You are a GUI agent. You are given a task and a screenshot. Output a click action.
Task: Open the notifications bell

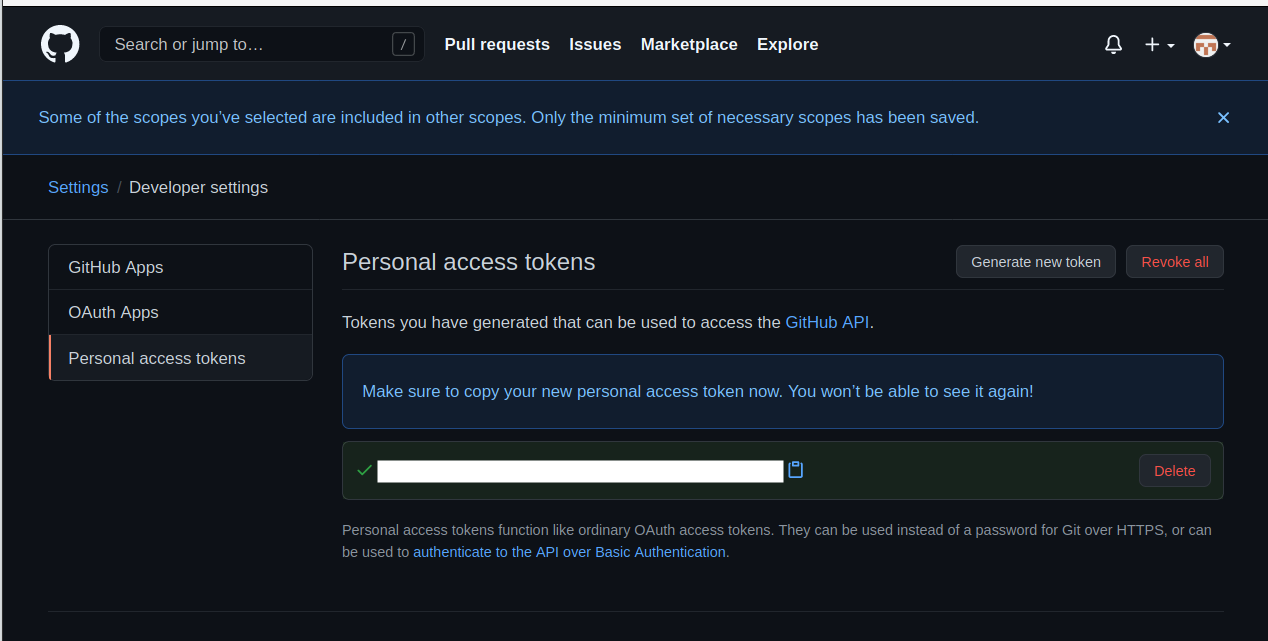(x=1113, y=45)
